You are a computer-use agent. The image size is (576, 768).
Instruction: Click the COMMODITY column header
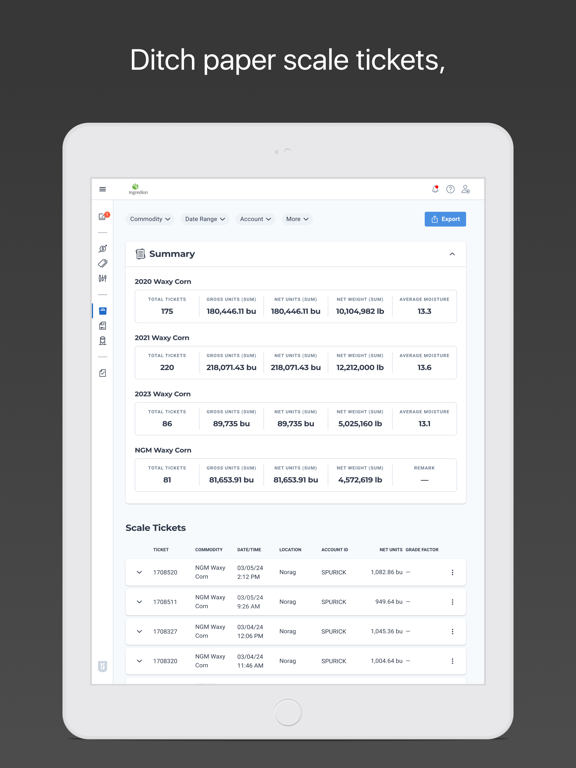pyautogui.click(x=209, y=550)
